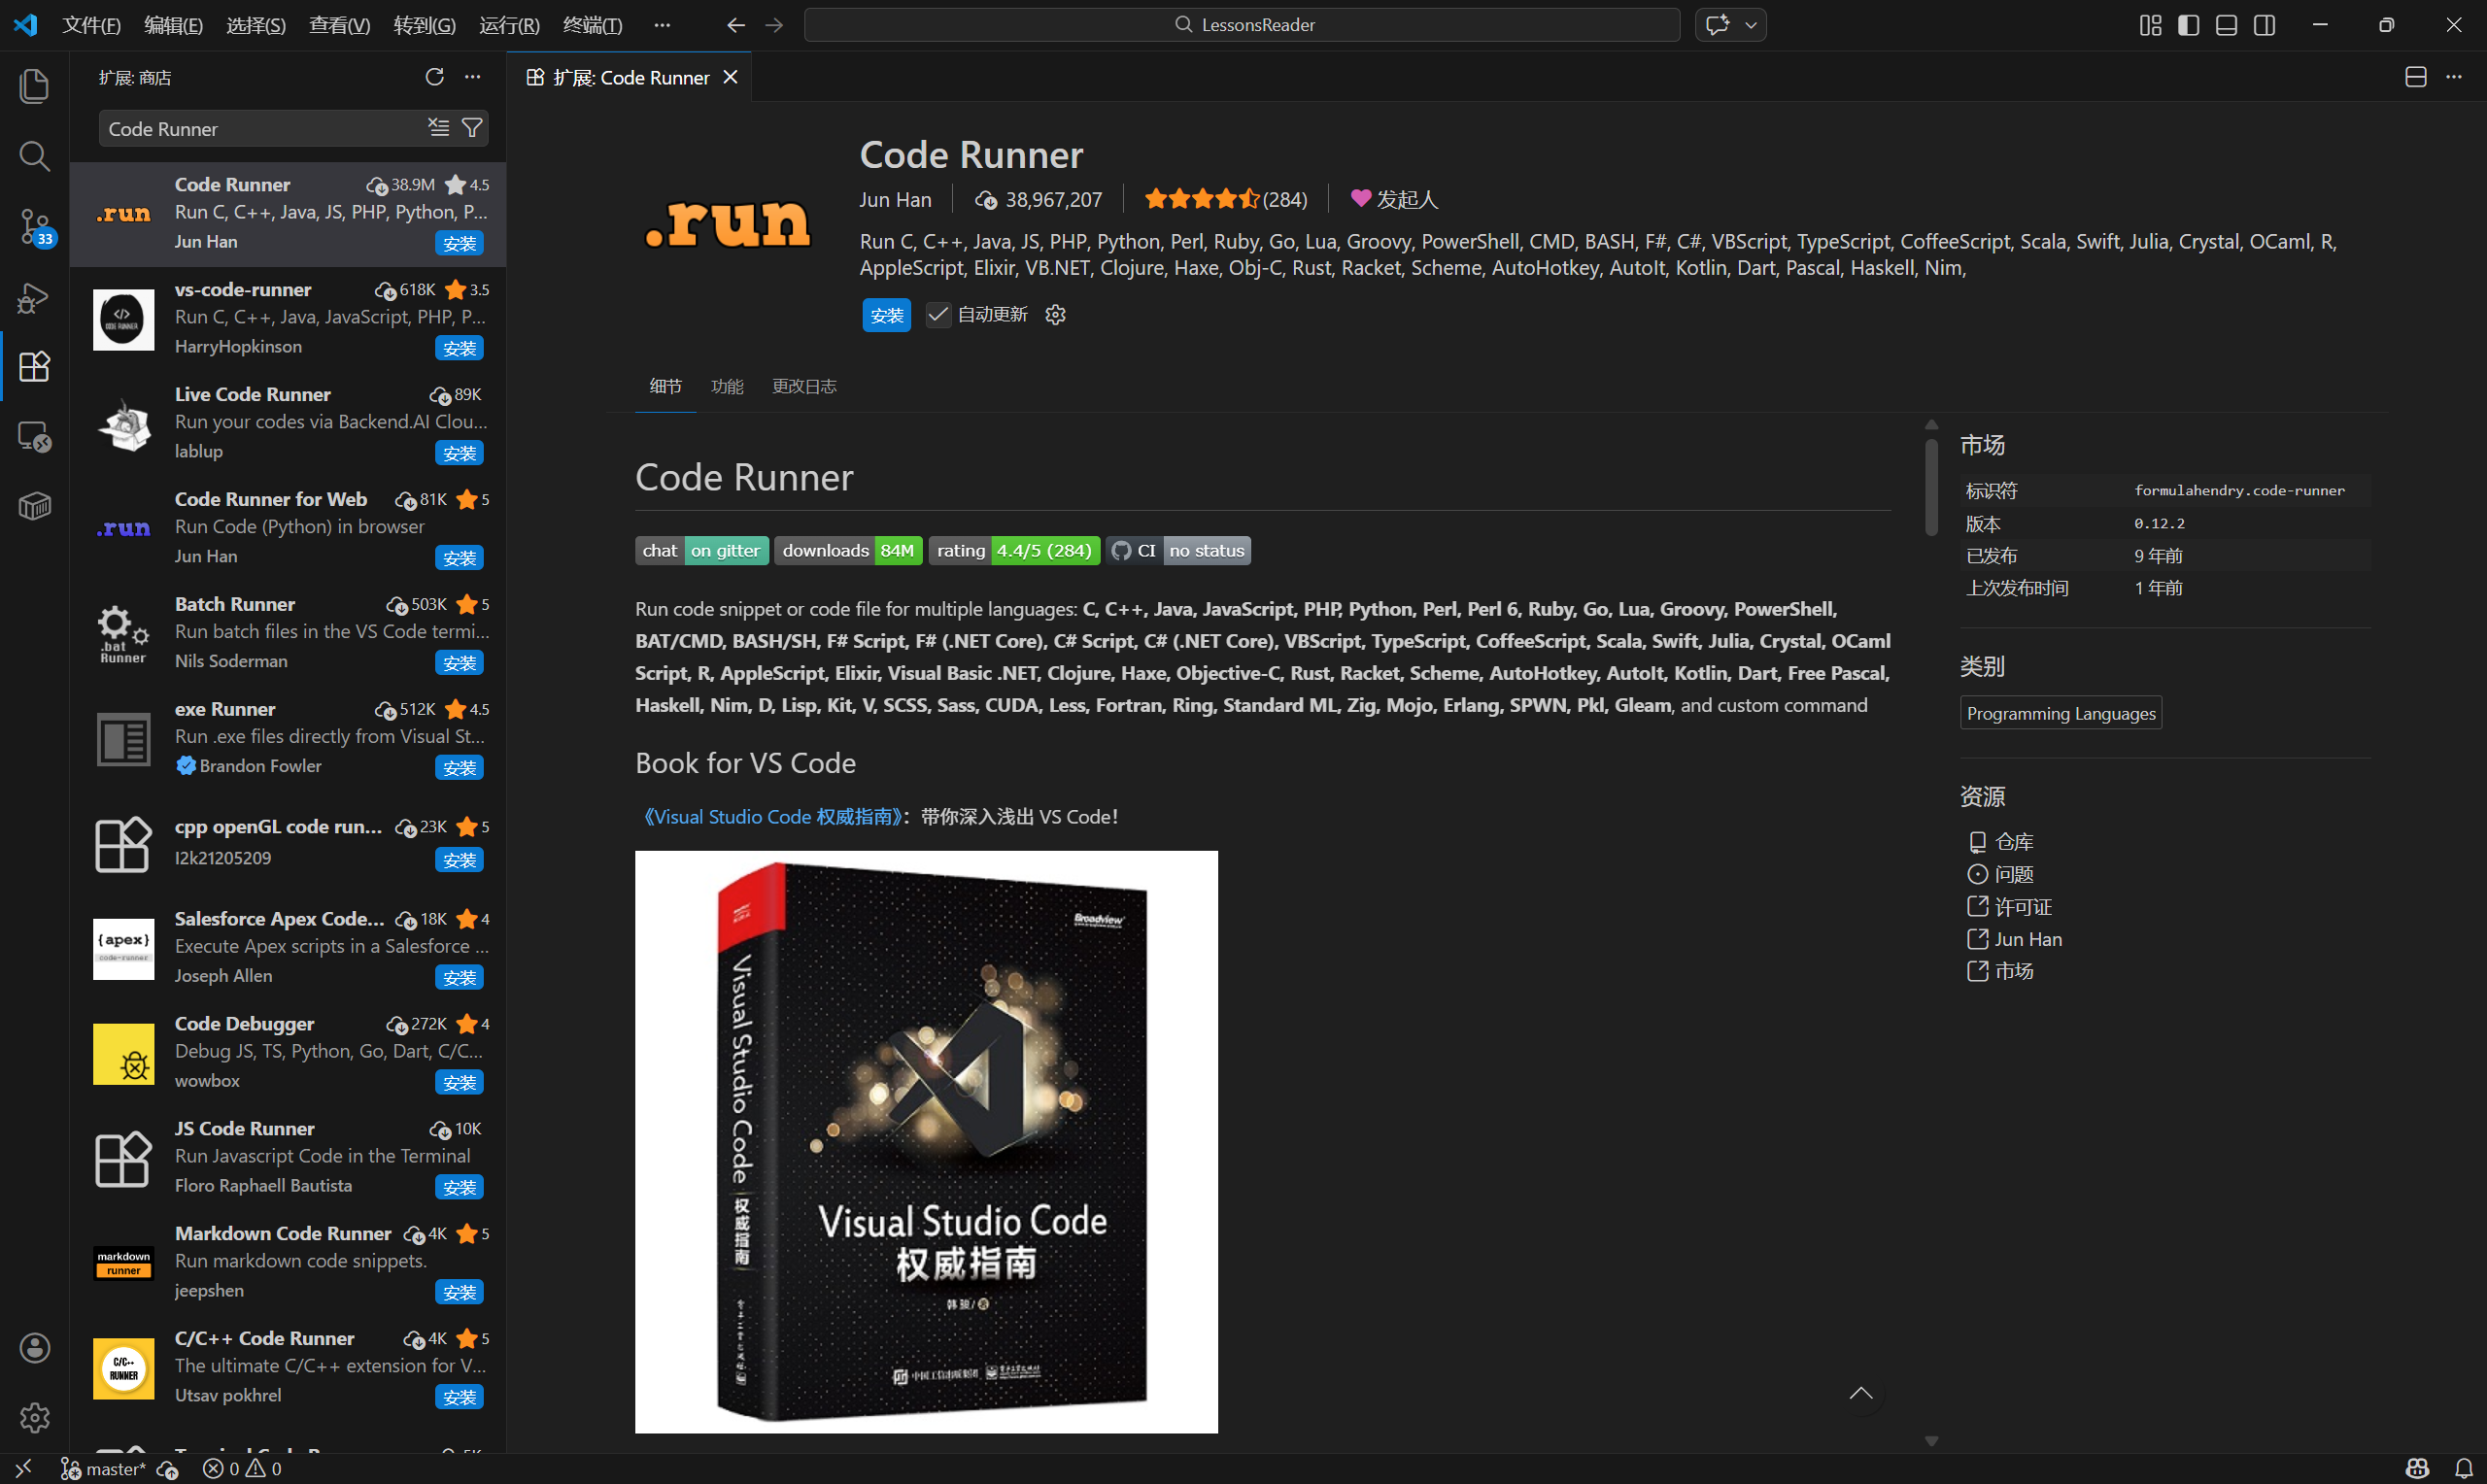Open more actions menu in extensions panel
Image resolution: width=2487 pixels, height=1484 pixels.
coord(473,77)
